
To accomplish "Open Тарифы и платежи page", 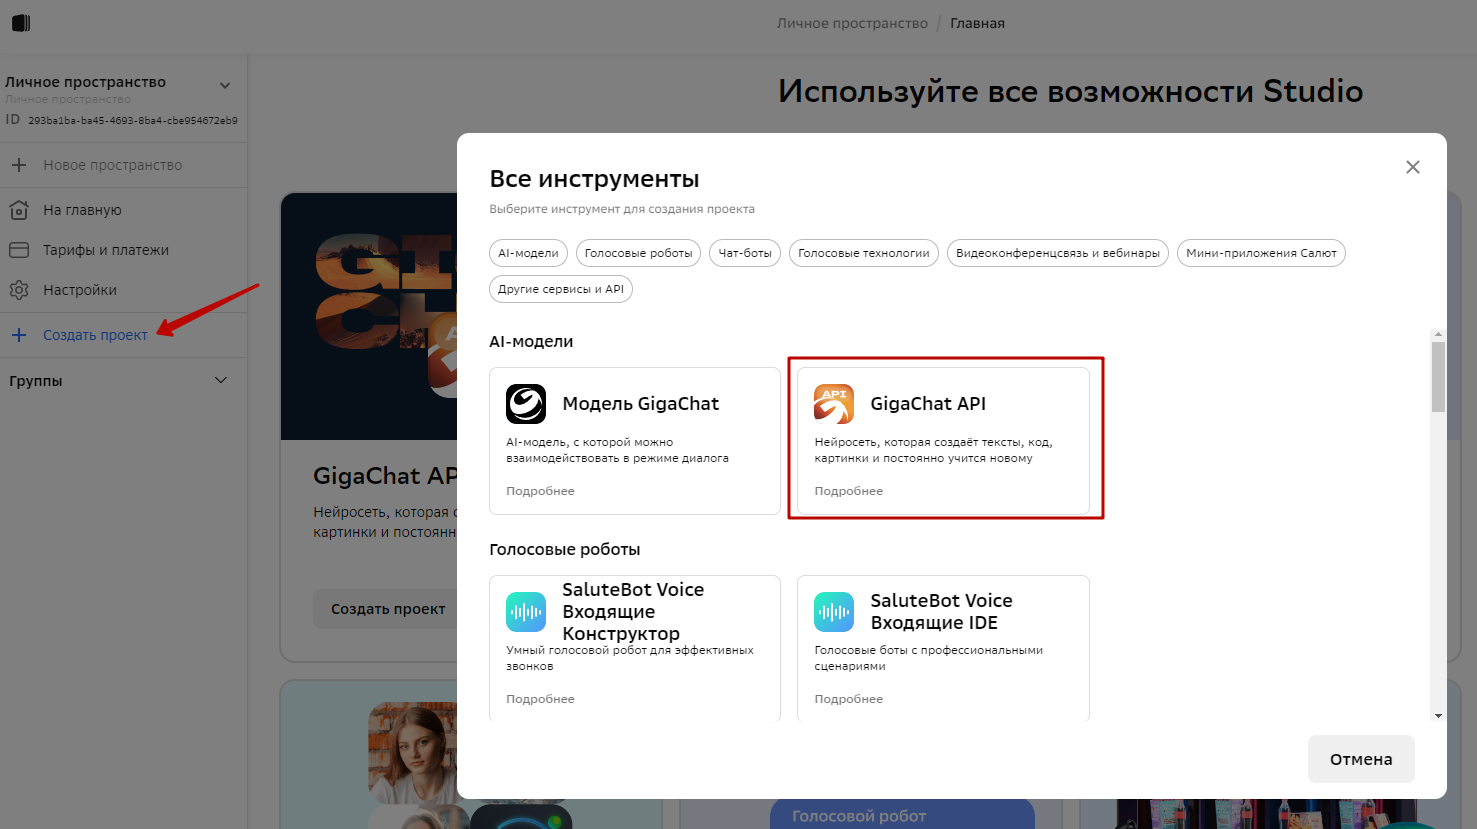I will click(x=106, y=250).
